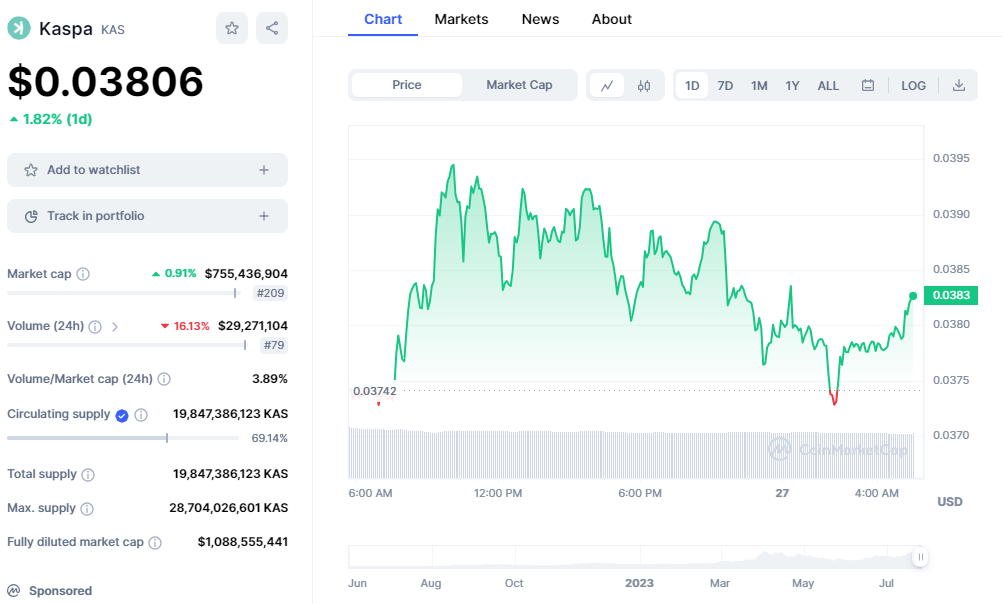Open the Max. supply info icon

[87, 509]
